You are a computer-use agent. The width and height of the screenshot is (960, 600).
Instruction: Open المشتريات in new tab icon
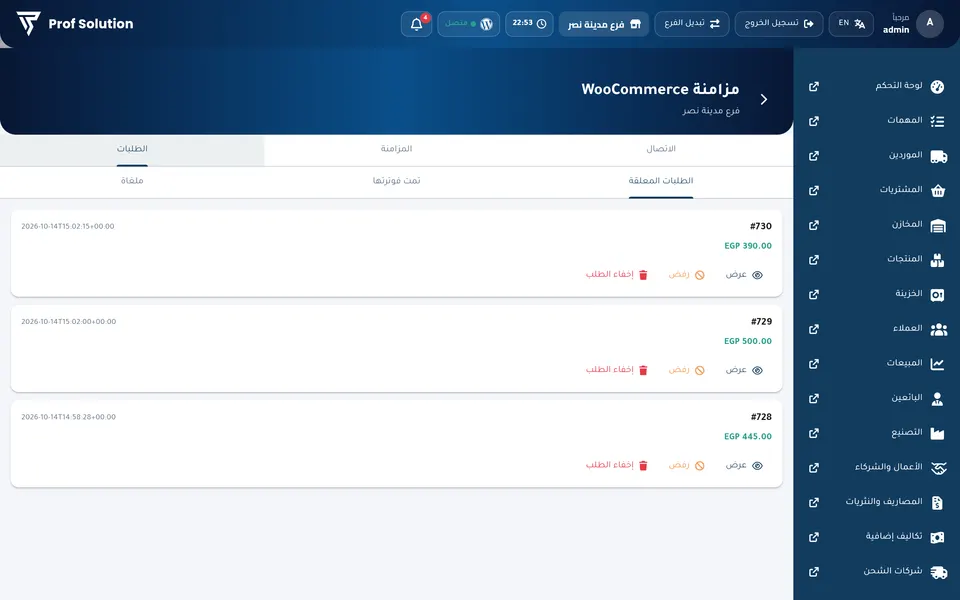click(x=814, y=190)
